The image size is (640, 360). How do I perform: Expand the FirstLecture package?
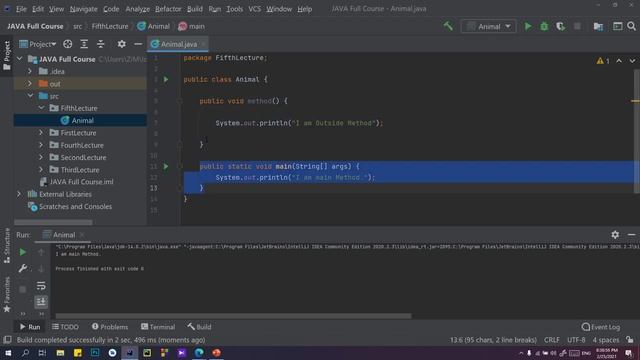coord(41,132)
